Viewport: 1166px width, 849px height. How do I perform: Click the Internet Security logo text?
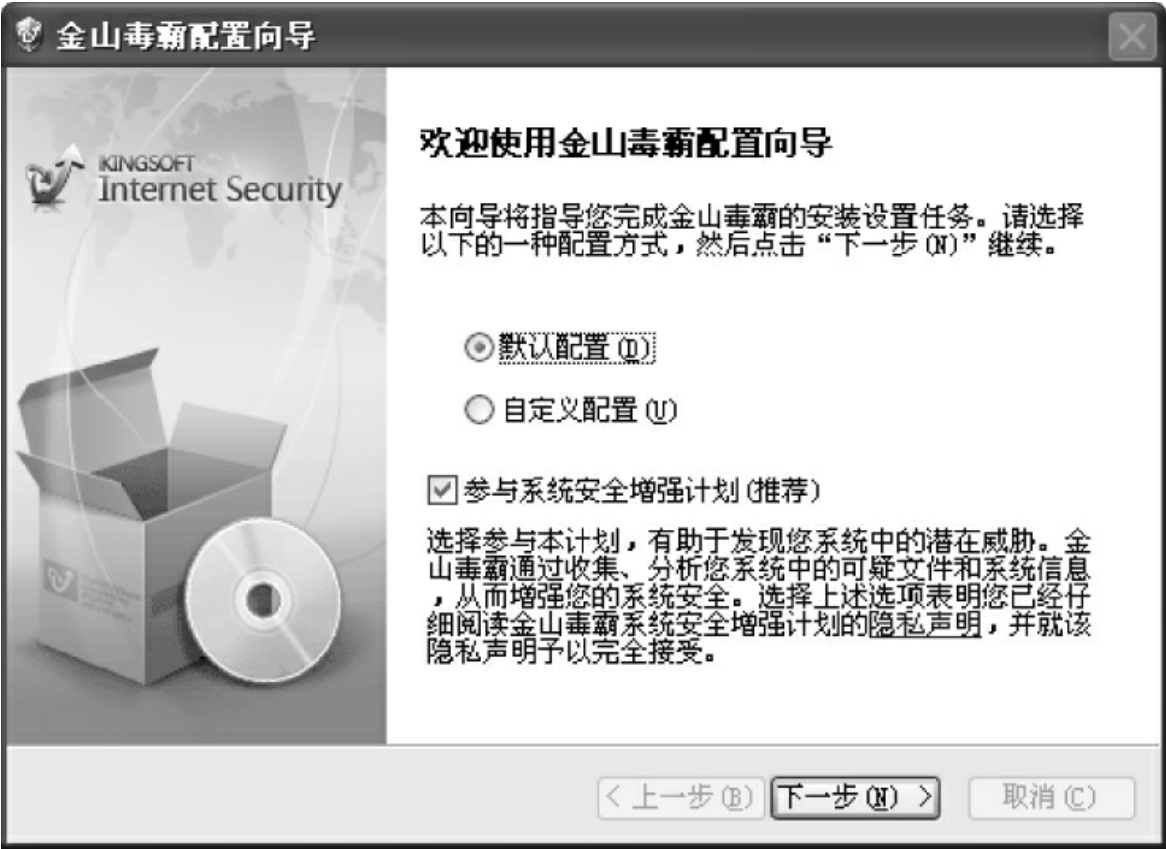pyautogui.click(x=220, y=190)
